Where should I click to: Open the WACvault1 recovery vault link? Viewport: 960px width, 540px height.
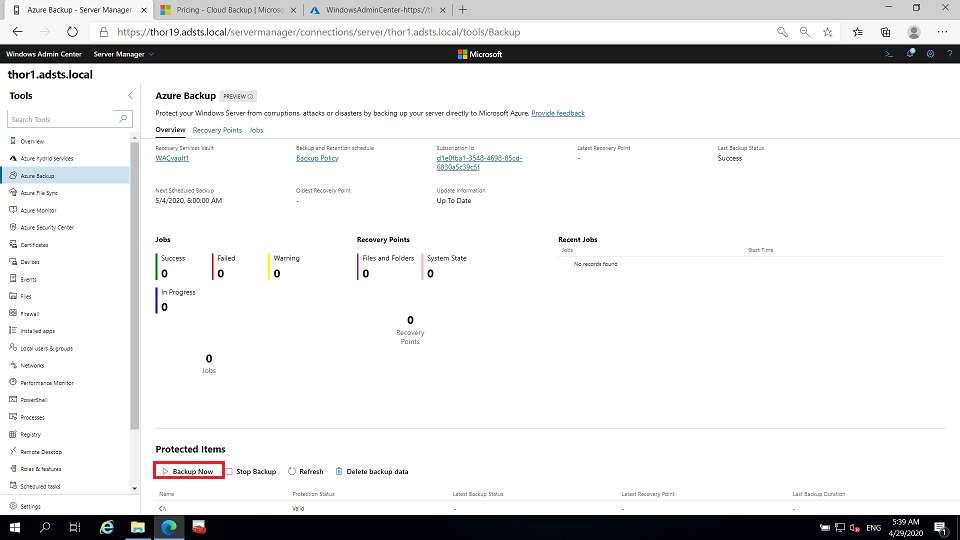coord(172,158)
